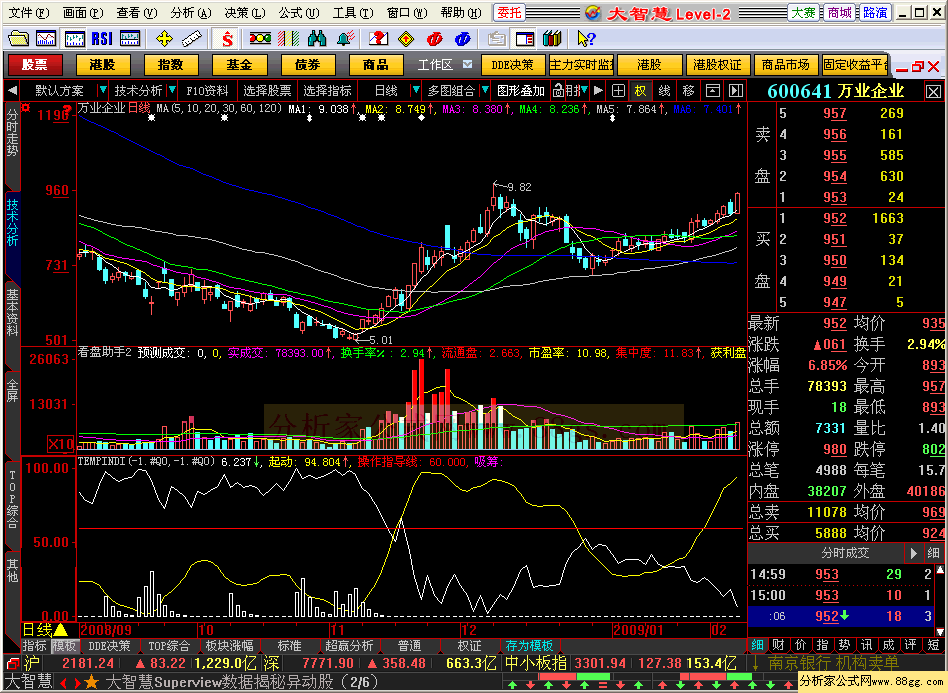Image resolution: width=948 pixels, height=693 pixels.
Task: Select the ruler measuring tool icon
Action: click(x=192, y=39)
